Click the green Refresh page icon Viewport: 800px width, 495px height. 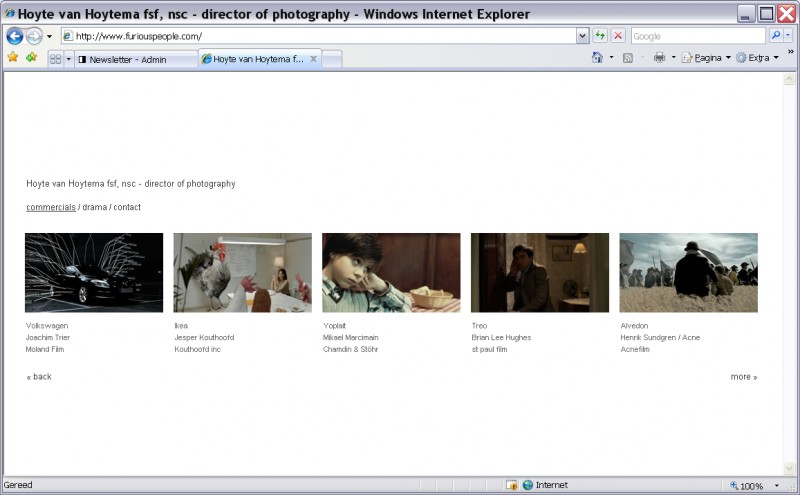tap(600, 36)
